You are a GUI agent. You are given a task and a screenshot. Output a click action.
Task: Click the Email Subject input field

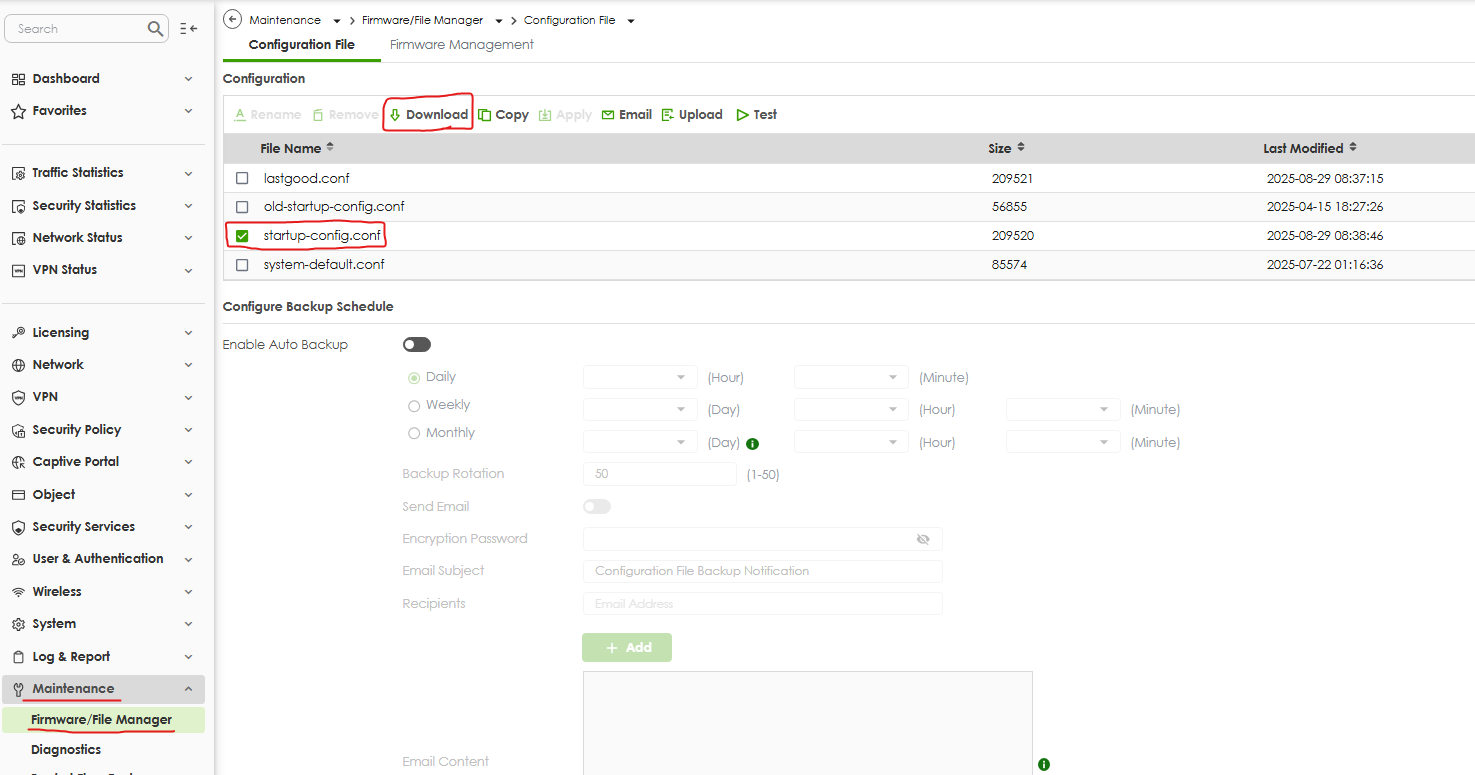click(x=763, y=571)
